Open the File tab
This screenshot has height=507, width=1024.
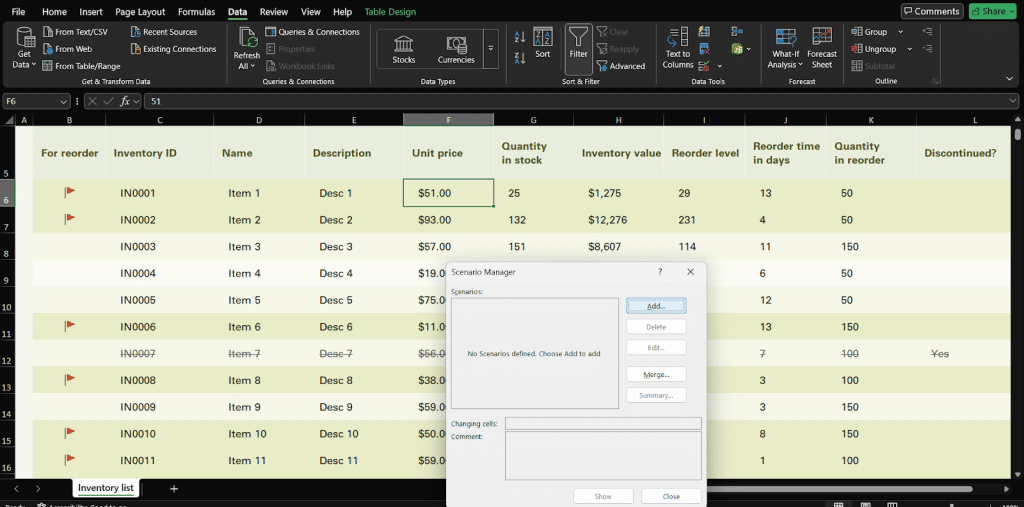tap(19, 12)
